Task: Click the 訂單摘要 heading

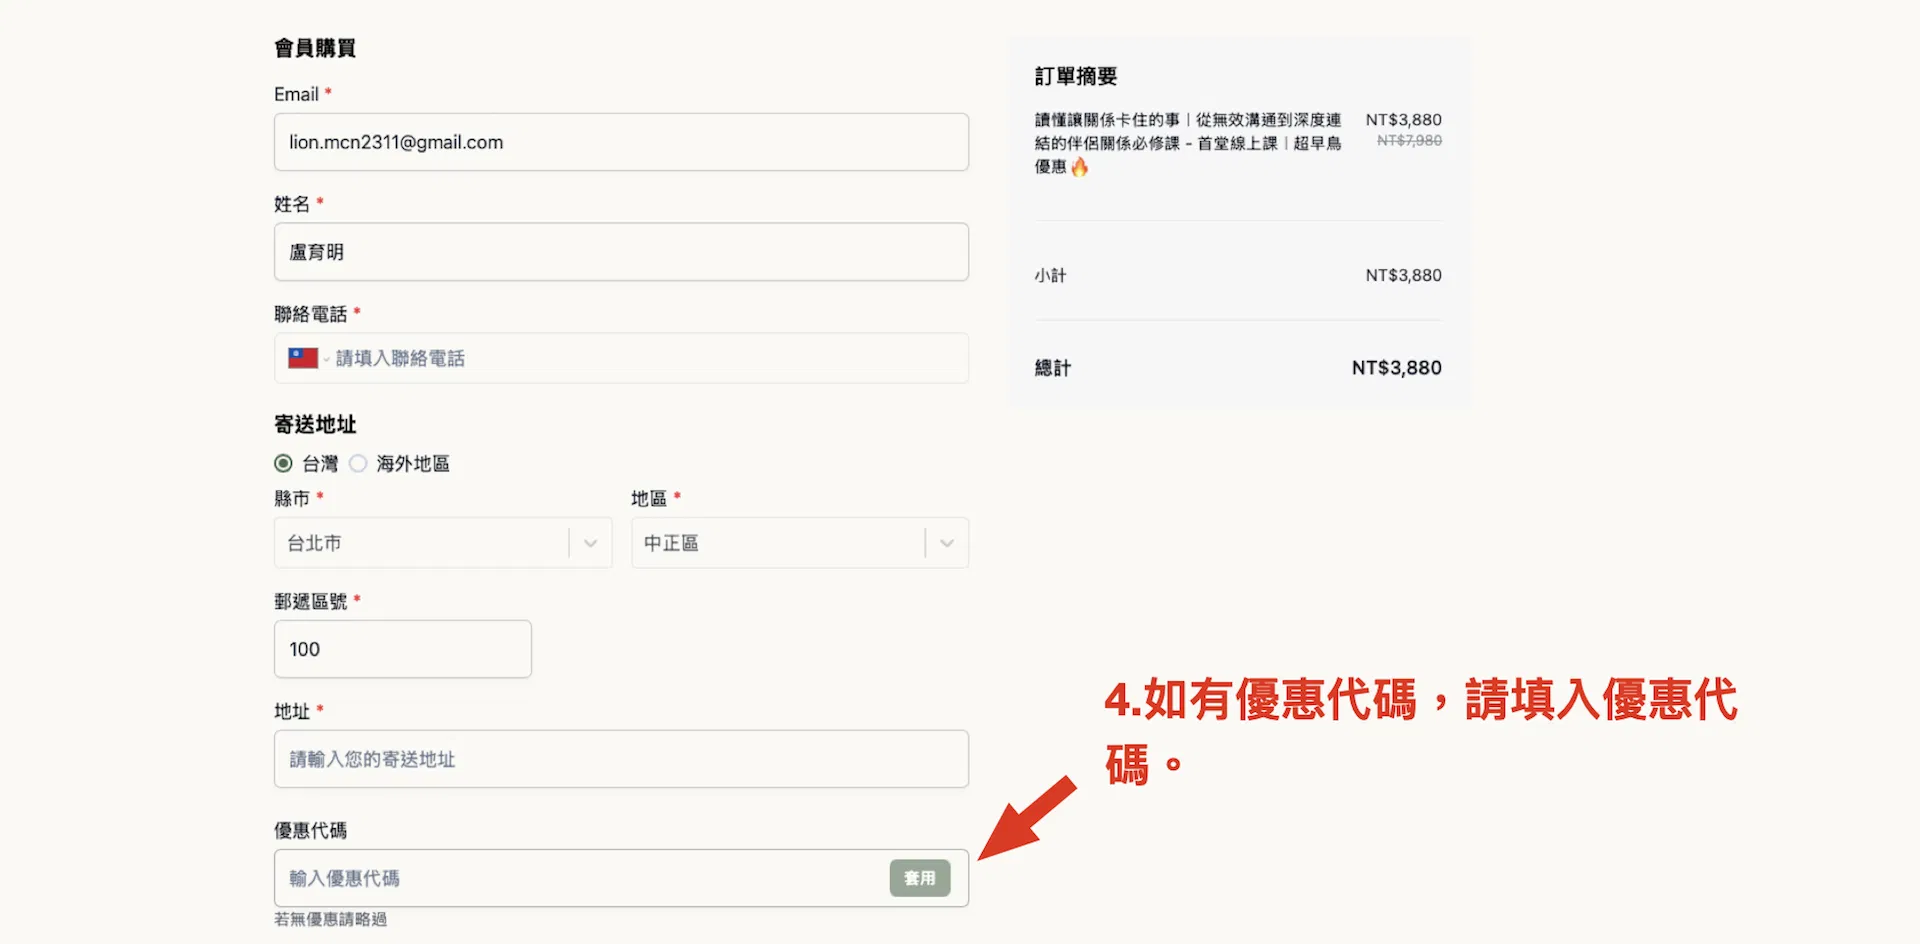Action: (1075, 76)
